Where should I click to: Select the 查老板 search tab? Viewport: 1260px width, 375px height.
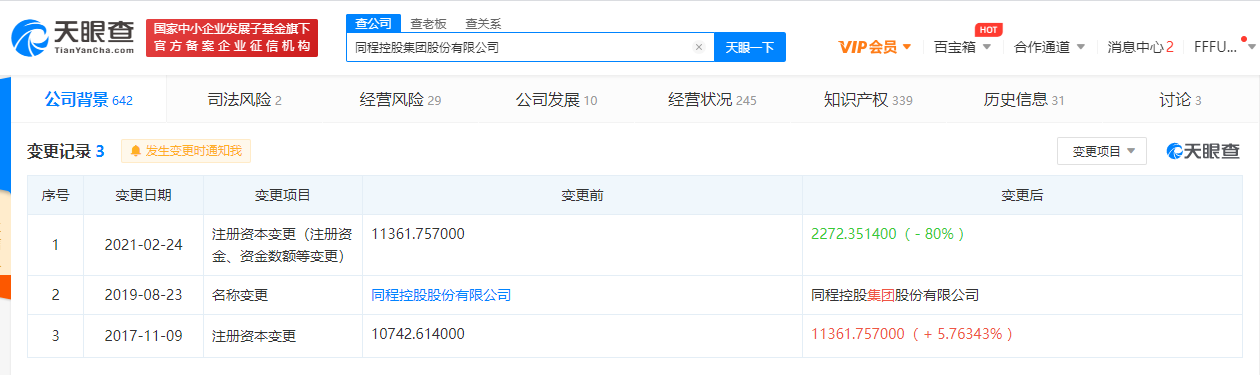pyautogui.click(x=428, y=23)
